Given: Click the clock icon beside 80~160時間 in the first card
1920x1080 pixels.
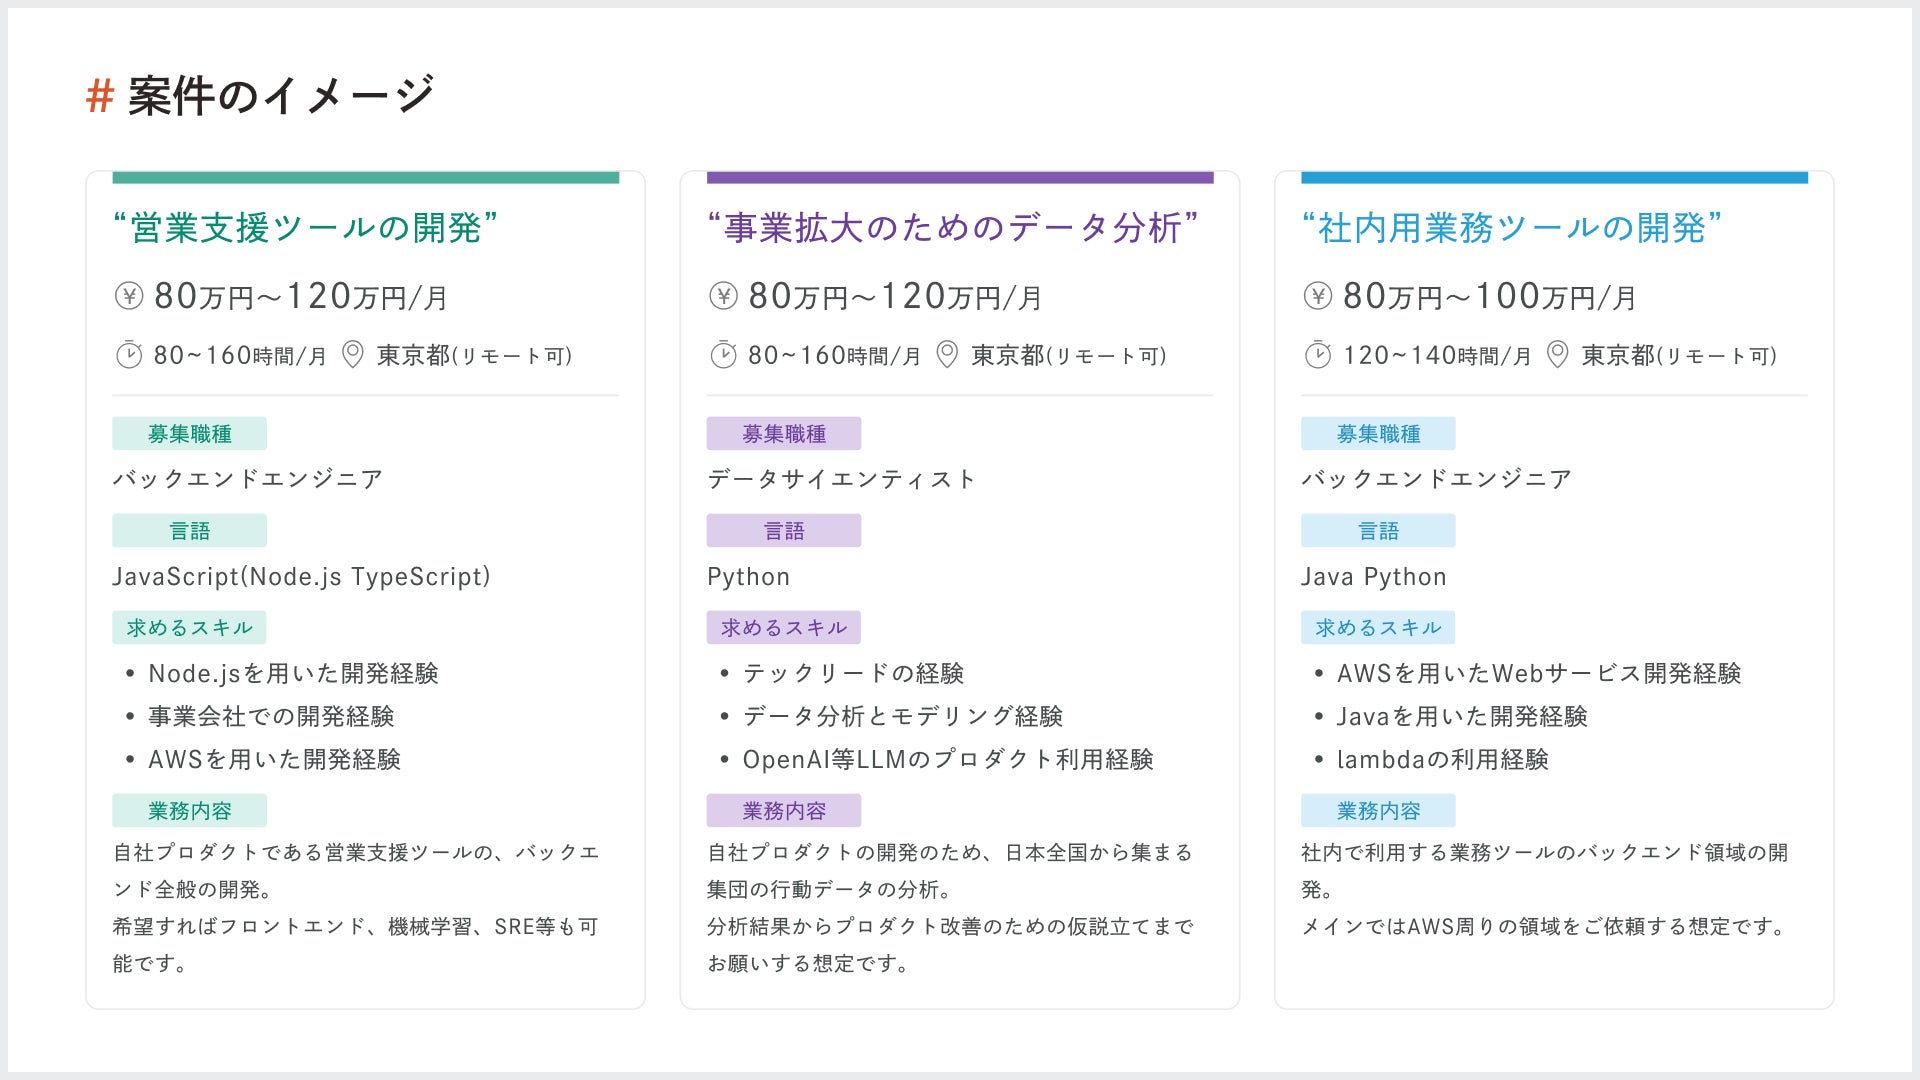Looking at the screenshot, I should [x=129, y=355].
